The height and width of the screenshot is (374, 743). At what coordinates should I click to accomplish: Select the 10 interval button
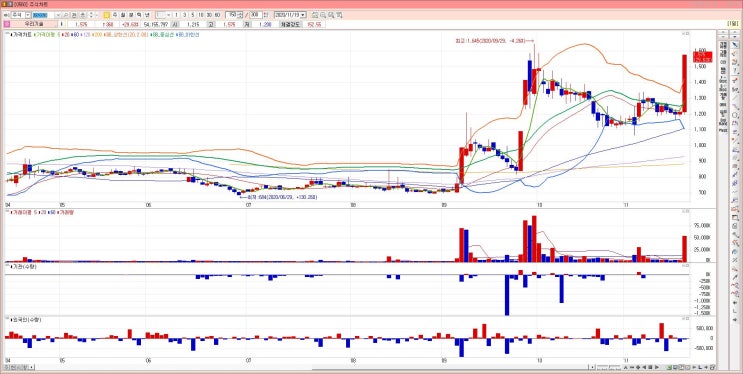[201, 15]
